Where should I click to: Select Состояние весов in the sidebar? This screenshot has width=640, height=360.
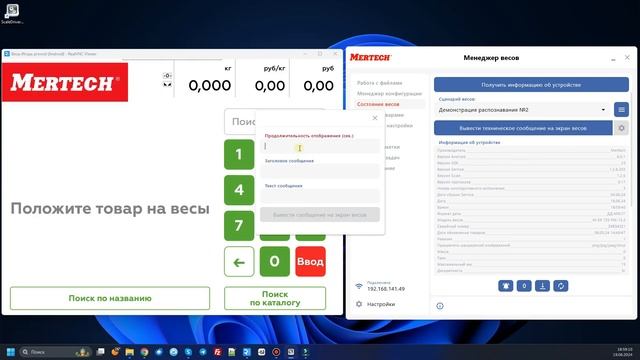(378, 104)
